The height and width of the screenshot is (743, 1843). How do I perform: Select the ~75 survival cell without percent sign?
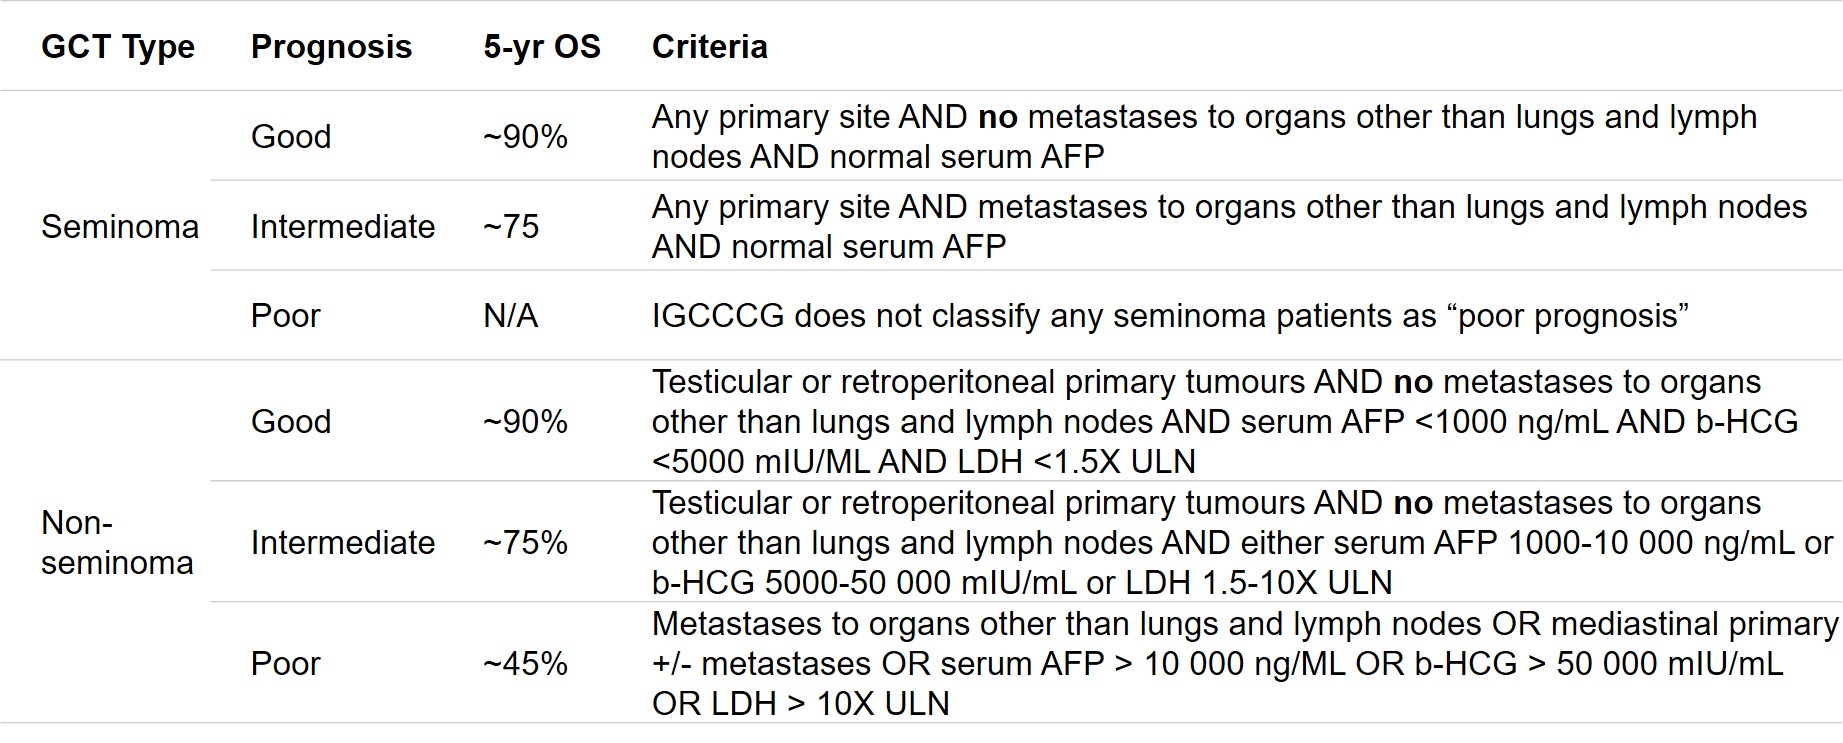511,227
